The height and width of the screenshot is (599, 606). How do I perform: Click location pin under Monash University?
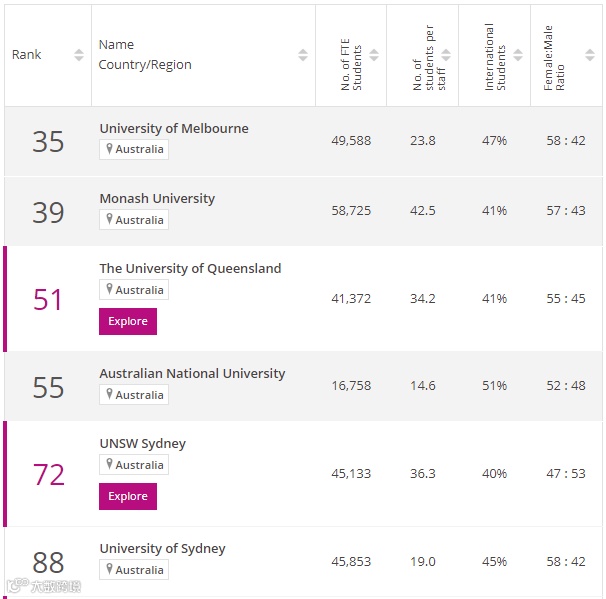(x=109, y=220)
